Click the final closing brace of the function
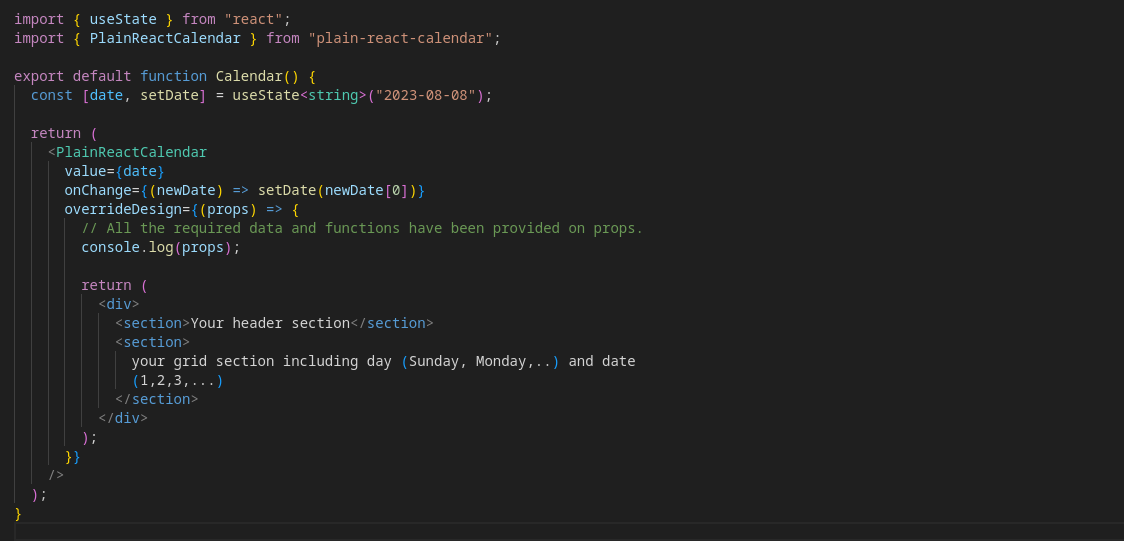 [18, 513]
